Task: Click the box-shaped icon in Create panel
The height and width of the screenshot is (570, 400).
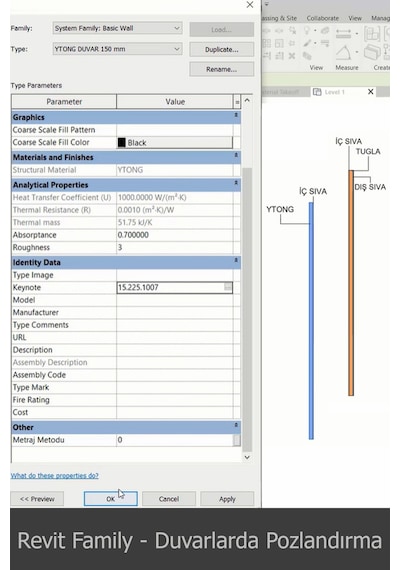Action: point(372,52)
